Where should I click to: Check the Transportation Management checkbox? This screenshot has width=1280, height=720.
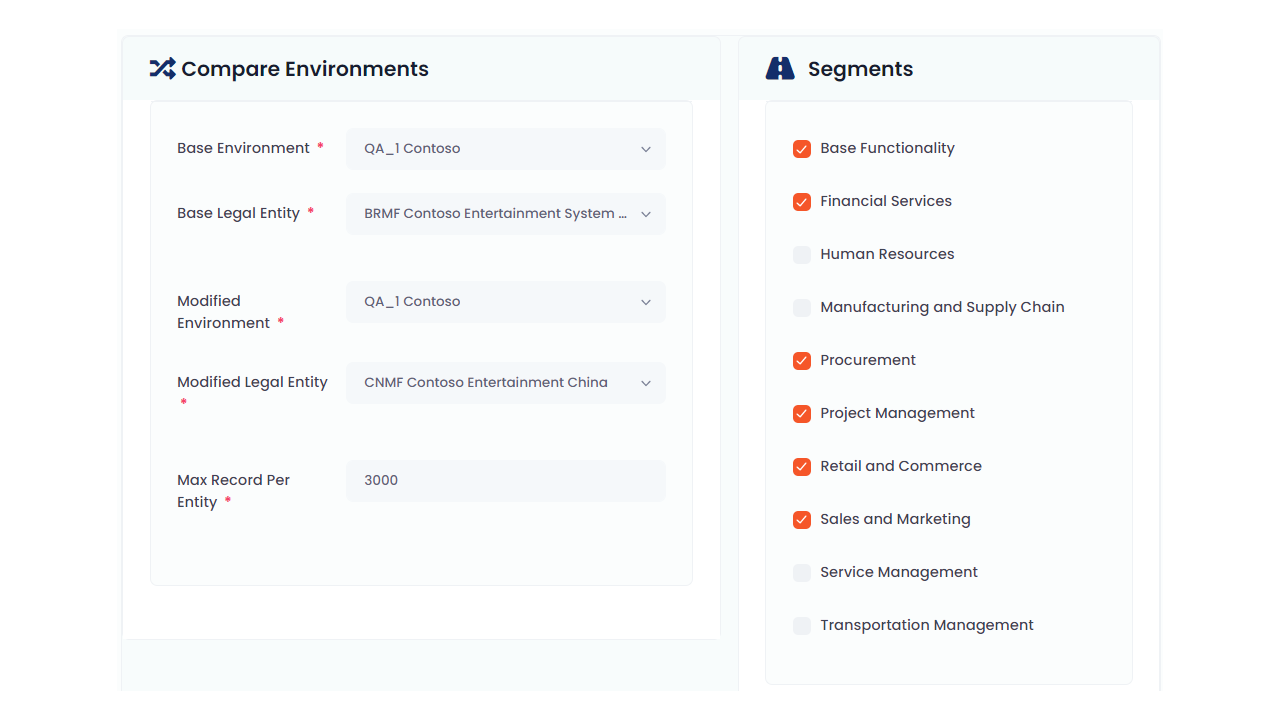802,626
